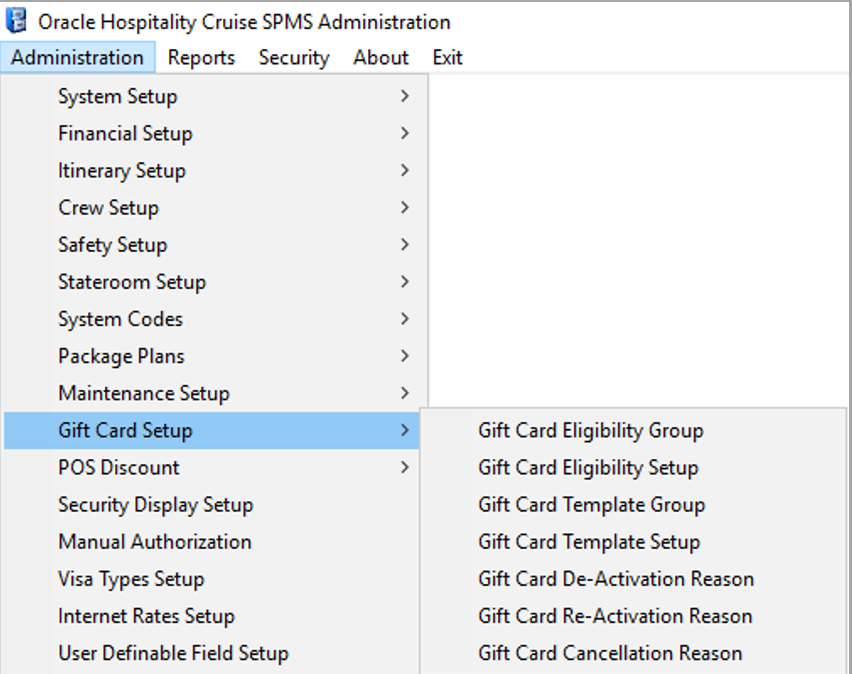
Task: Open Gift Card Cancellation Reason
Action: coord(633,653)
